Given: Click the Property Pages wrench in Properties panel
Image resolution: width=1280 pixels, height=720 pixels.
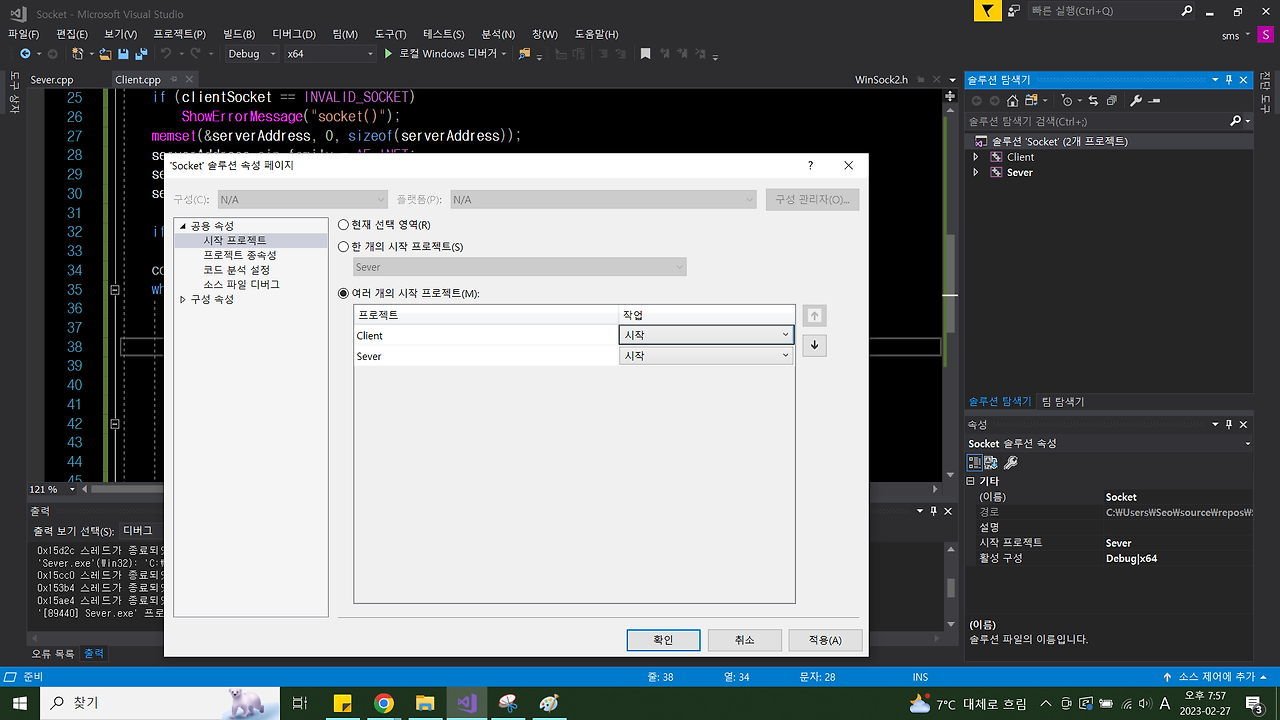Looking at the screenshot, I should pos(1011,462).
